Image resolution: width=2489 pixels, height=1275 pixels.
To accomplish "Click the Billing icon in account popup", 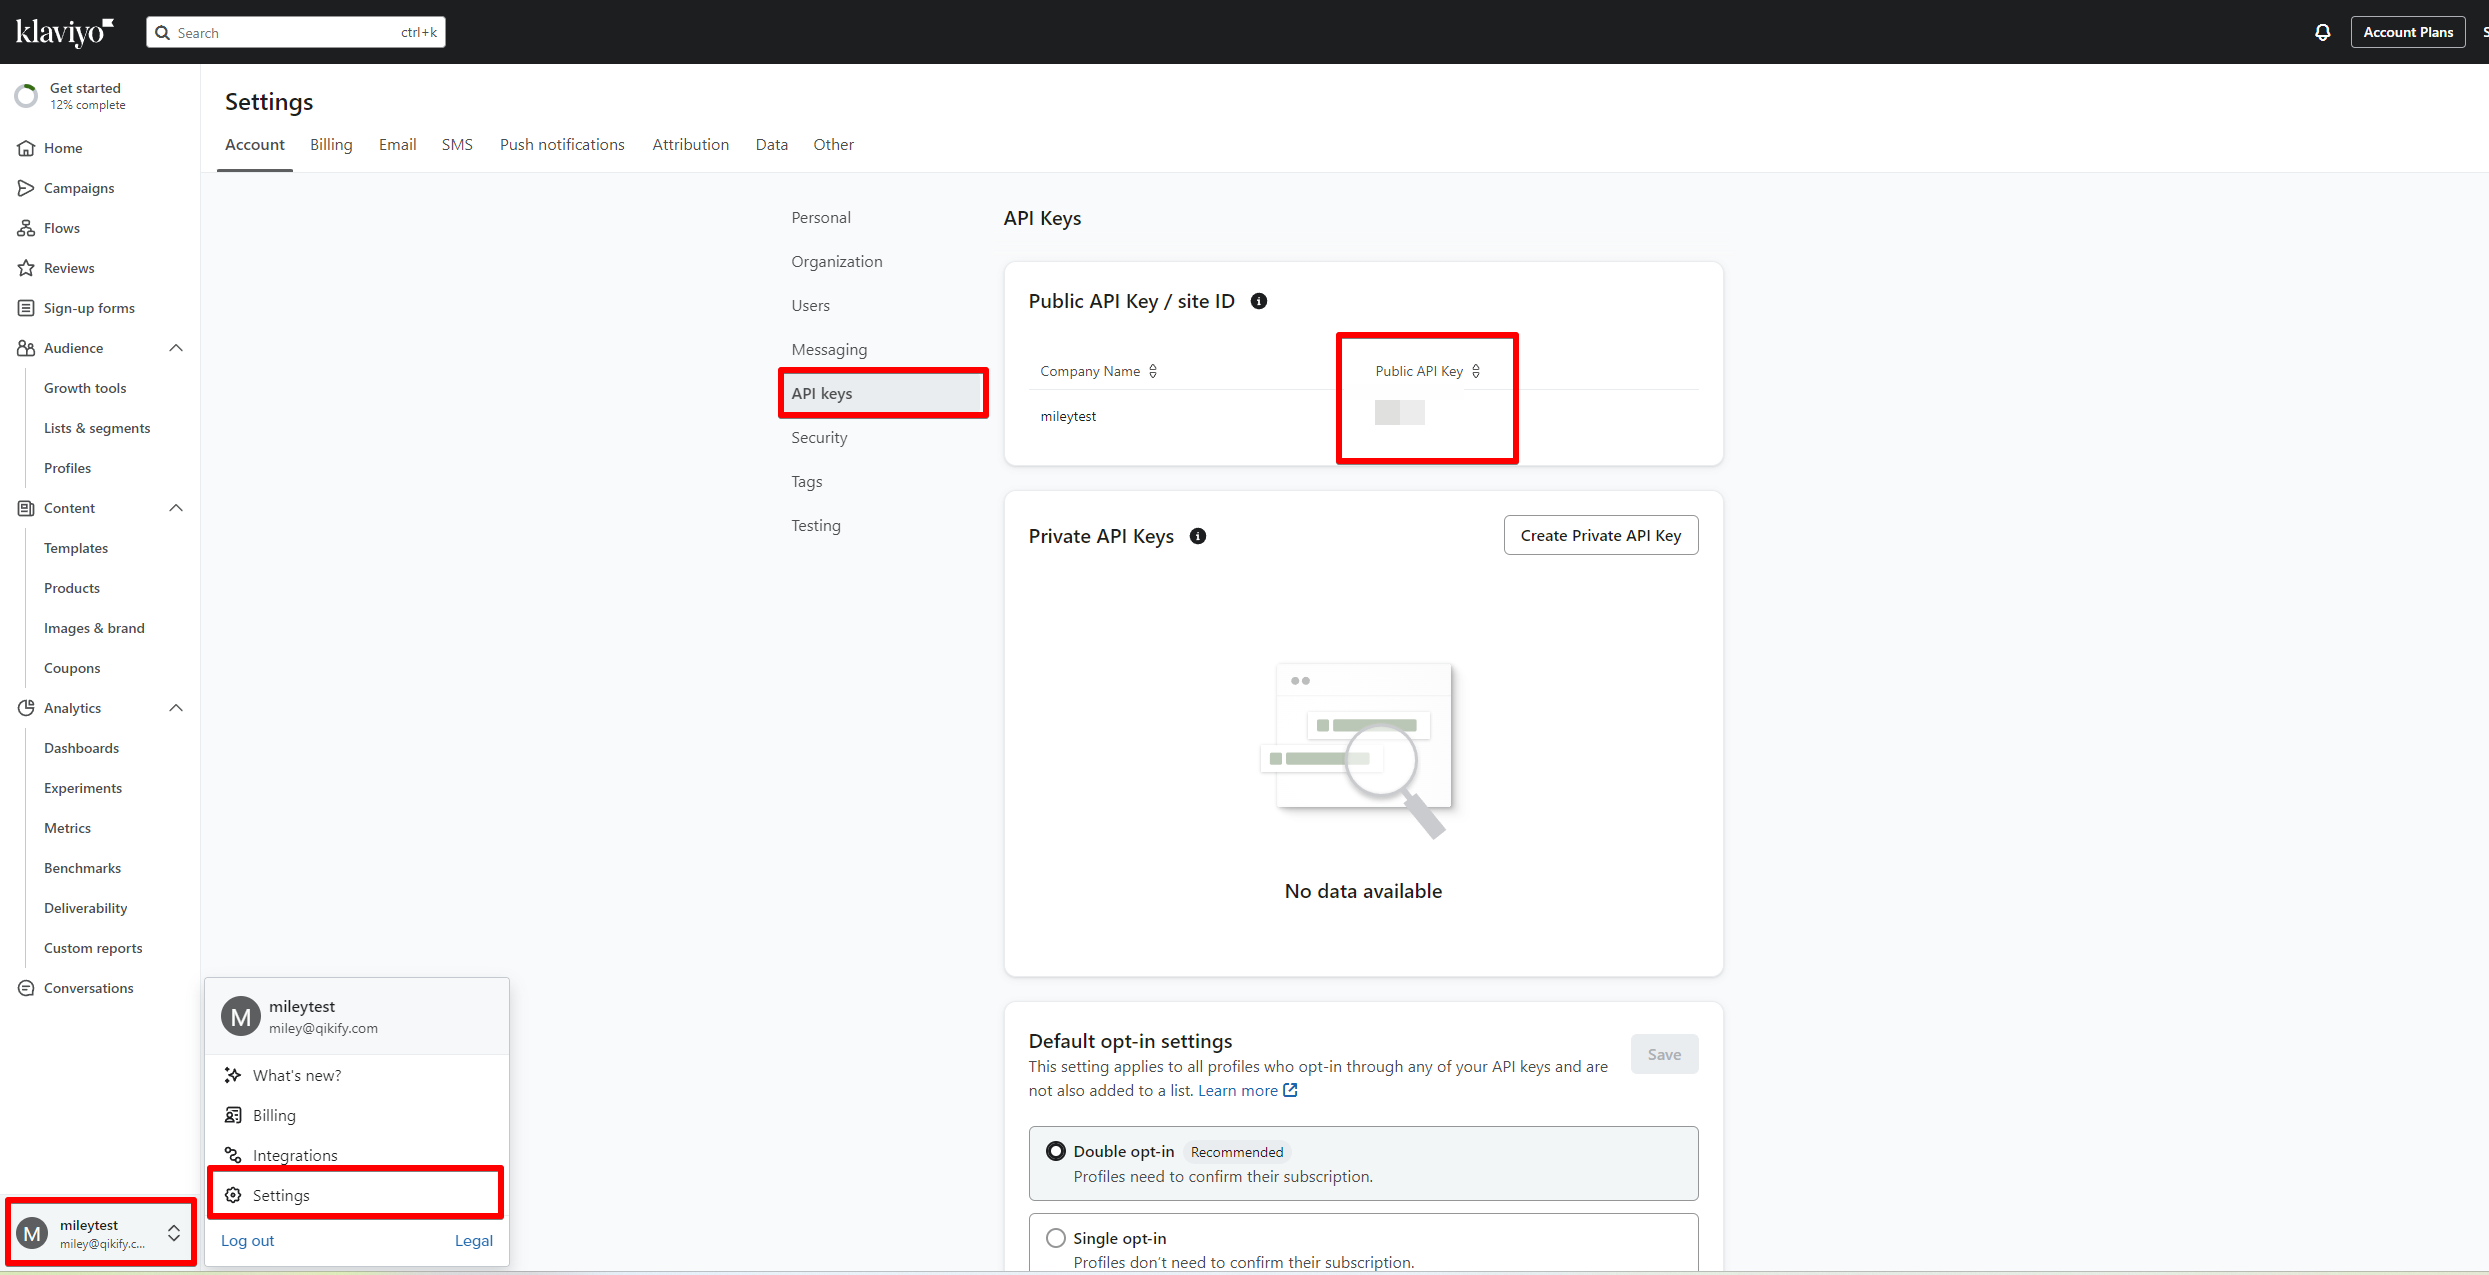I will (233, 1115).
